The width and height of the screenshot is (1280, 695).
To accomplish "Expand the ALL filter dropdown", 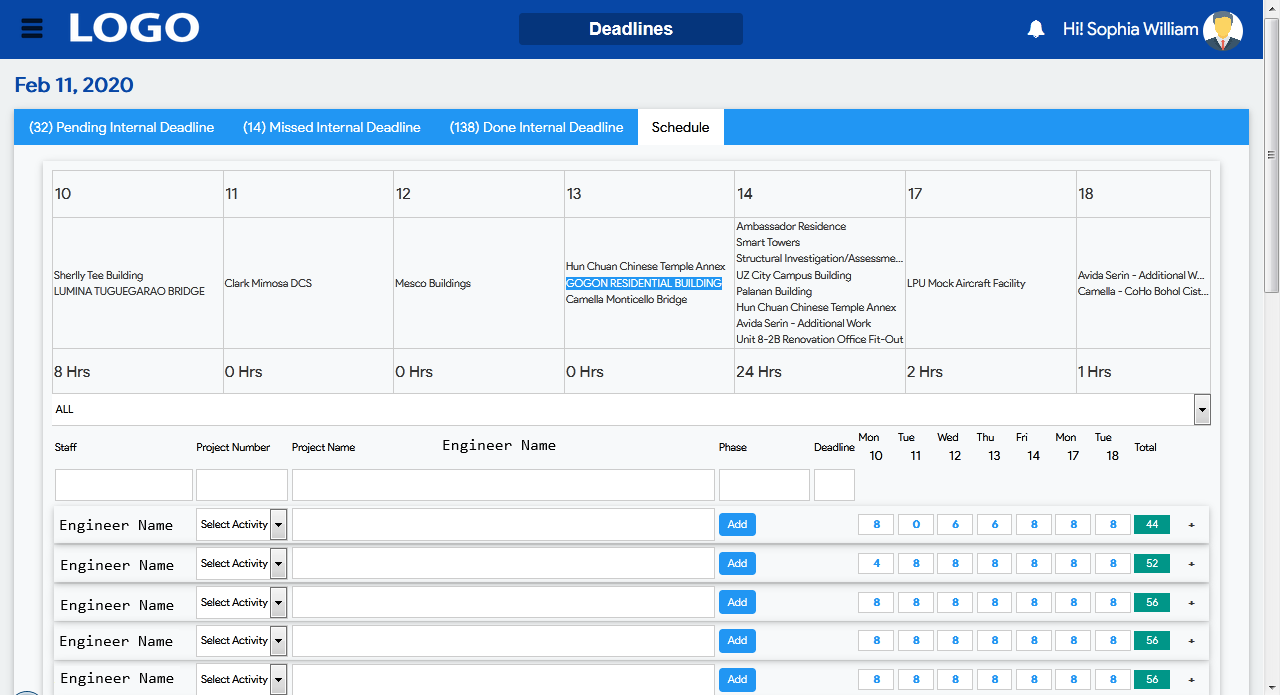I will click(1202, 409).
